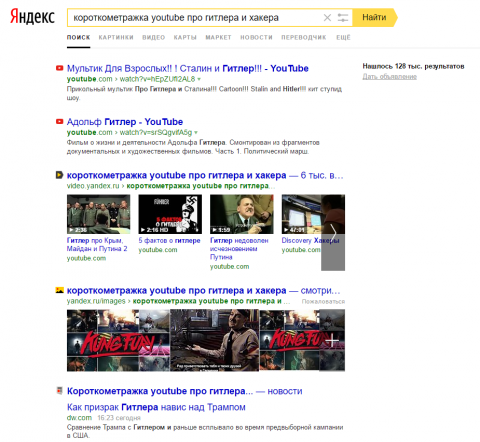Open Гитлер про Крым, Майдан и Путина 2 link
Screen dimensions: 480x442
(97, 245)
